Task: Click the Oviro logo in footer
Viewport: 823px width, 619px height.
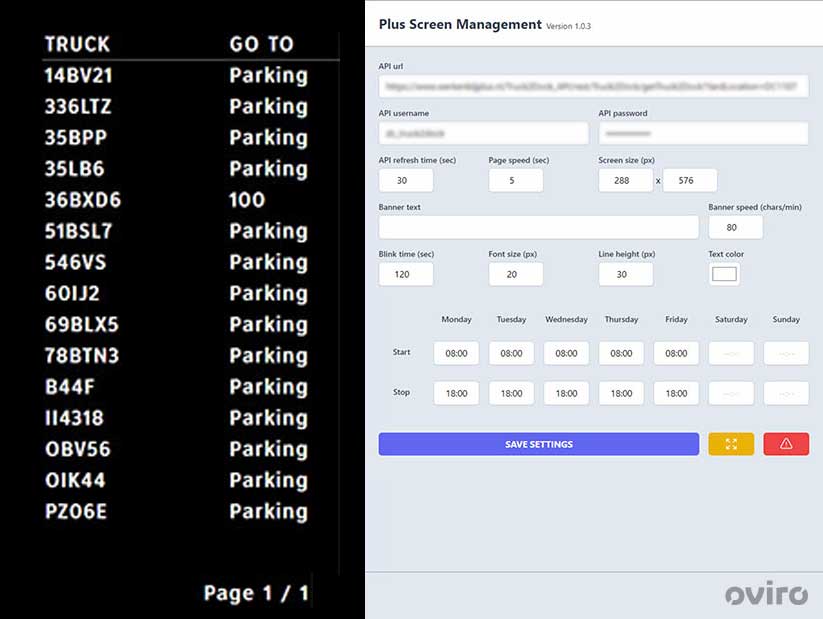Action: pyautogui.click(x=766, y=596)
